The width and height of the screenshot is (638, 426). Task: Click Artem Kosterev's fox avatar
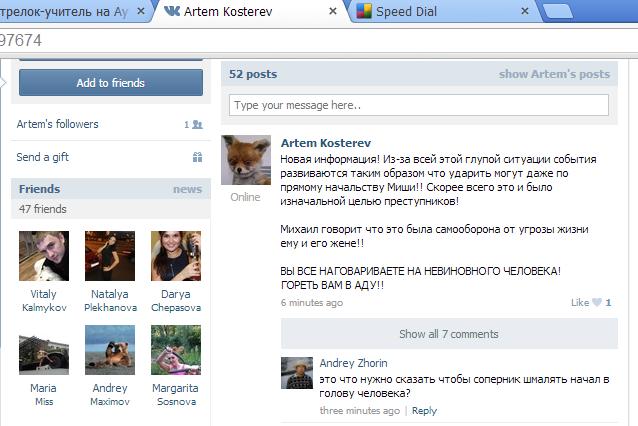(x=246, y=160)
